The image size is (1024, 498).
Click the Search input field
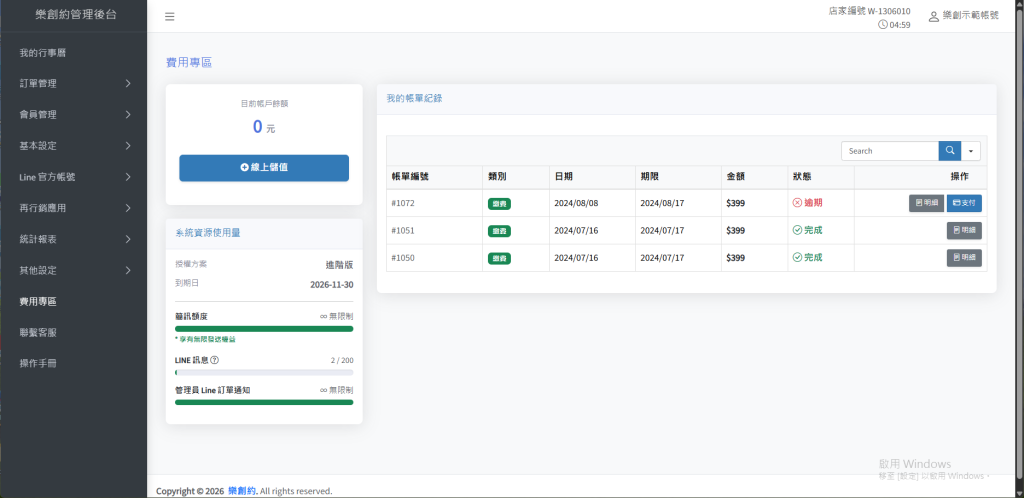coord(889,151)
